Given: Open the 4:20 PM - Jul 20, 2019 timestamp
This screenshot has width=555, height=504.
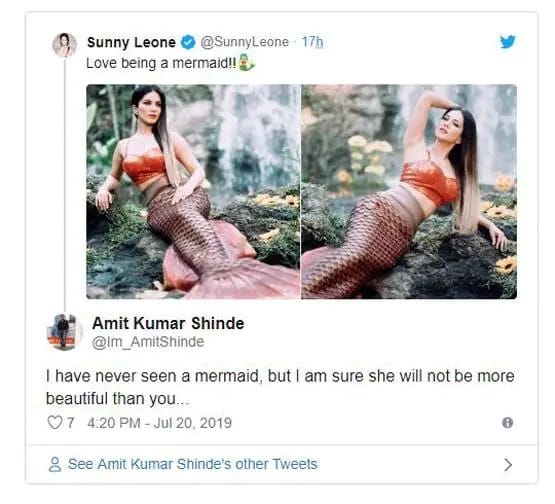Looking at the screenshot, I should (x=159, y=423).
